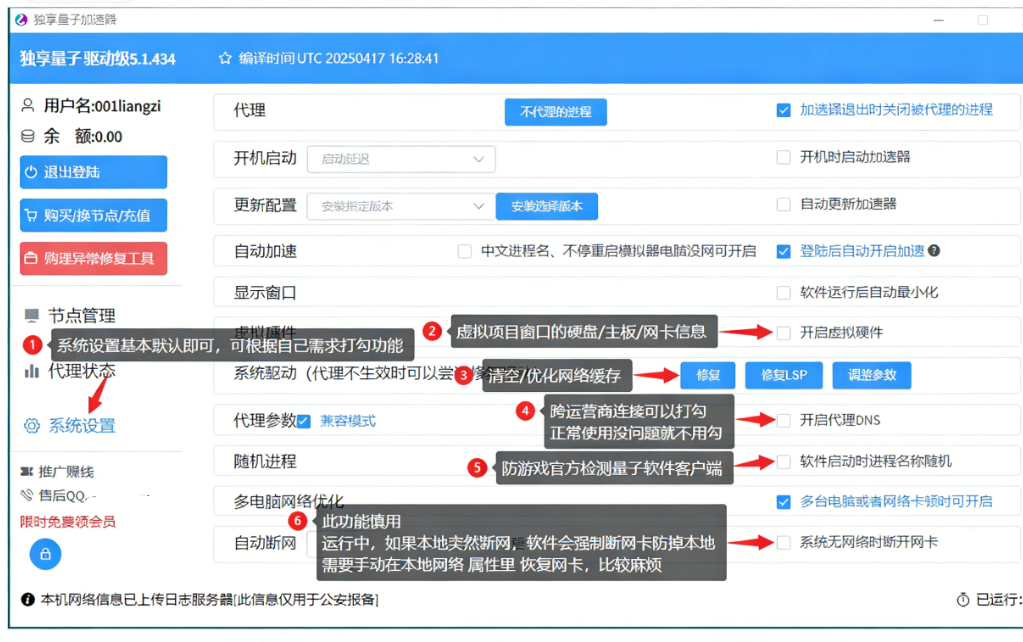Toggle 兼容模式 checkbox

[x=303, y=421]
